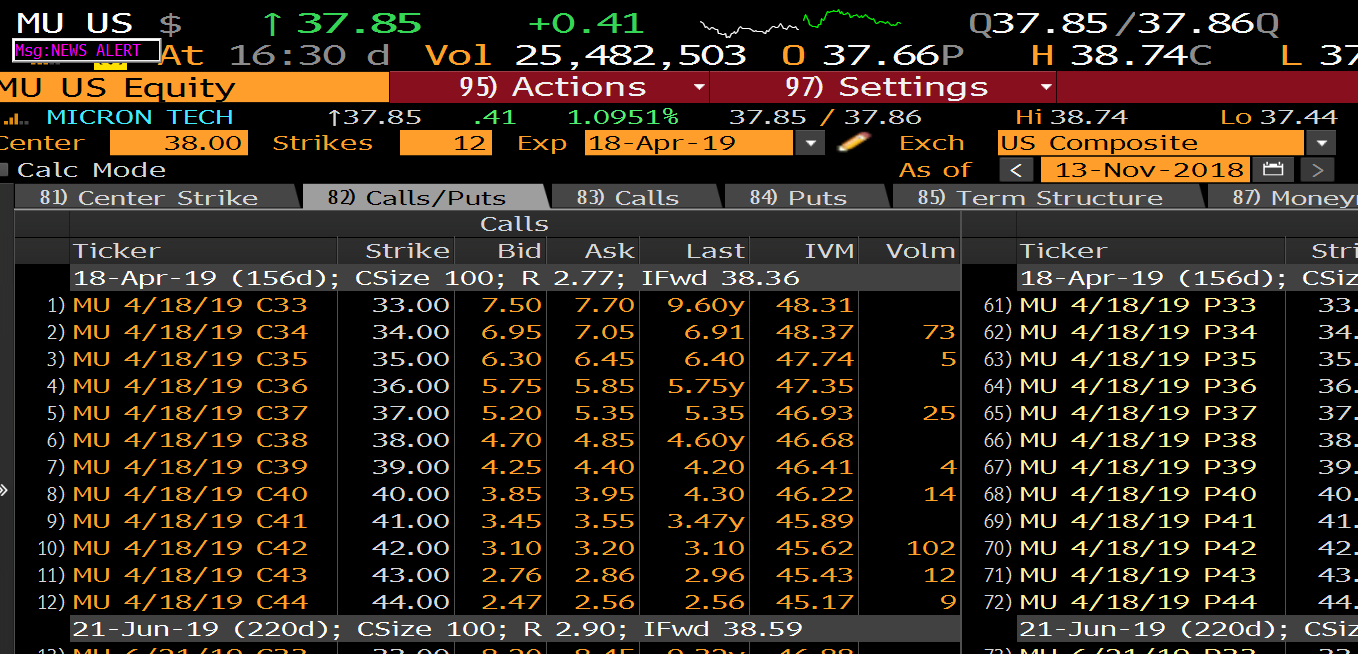Screen dimensions: 1358x654
Task: Click the MICRON TECH company name
Action: click(140, 117)
